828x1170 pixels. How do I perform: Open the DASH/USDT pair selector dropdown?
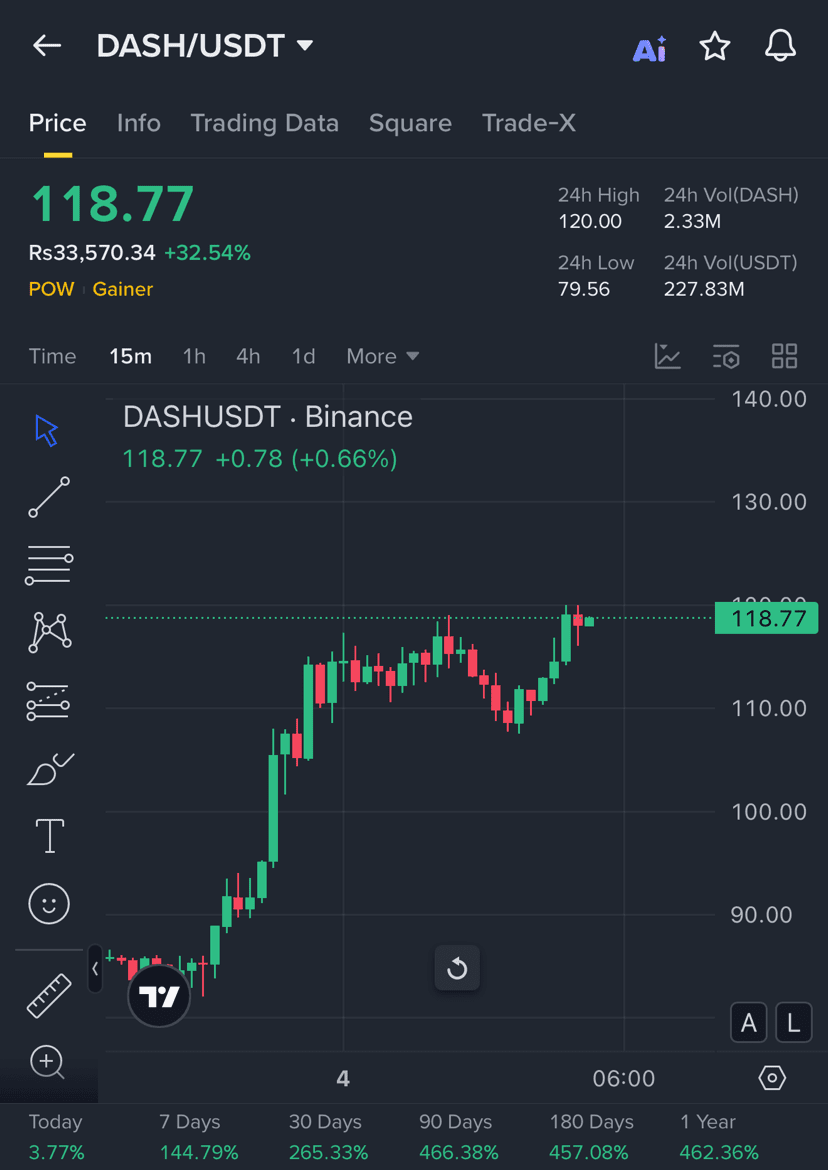[x=205, y=46]
